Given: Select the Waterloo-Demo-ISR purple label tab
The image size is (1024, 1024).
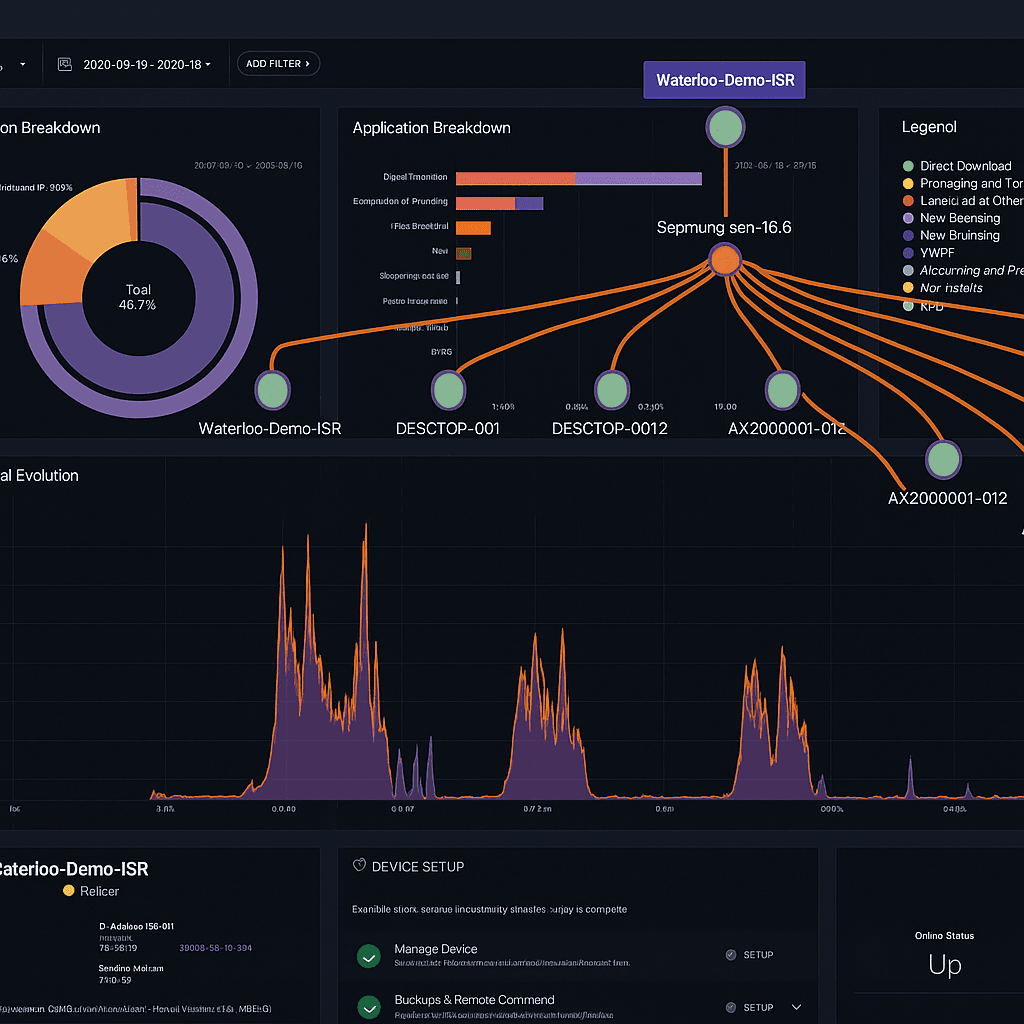Looking at the screenshot, I should (724, 80).
